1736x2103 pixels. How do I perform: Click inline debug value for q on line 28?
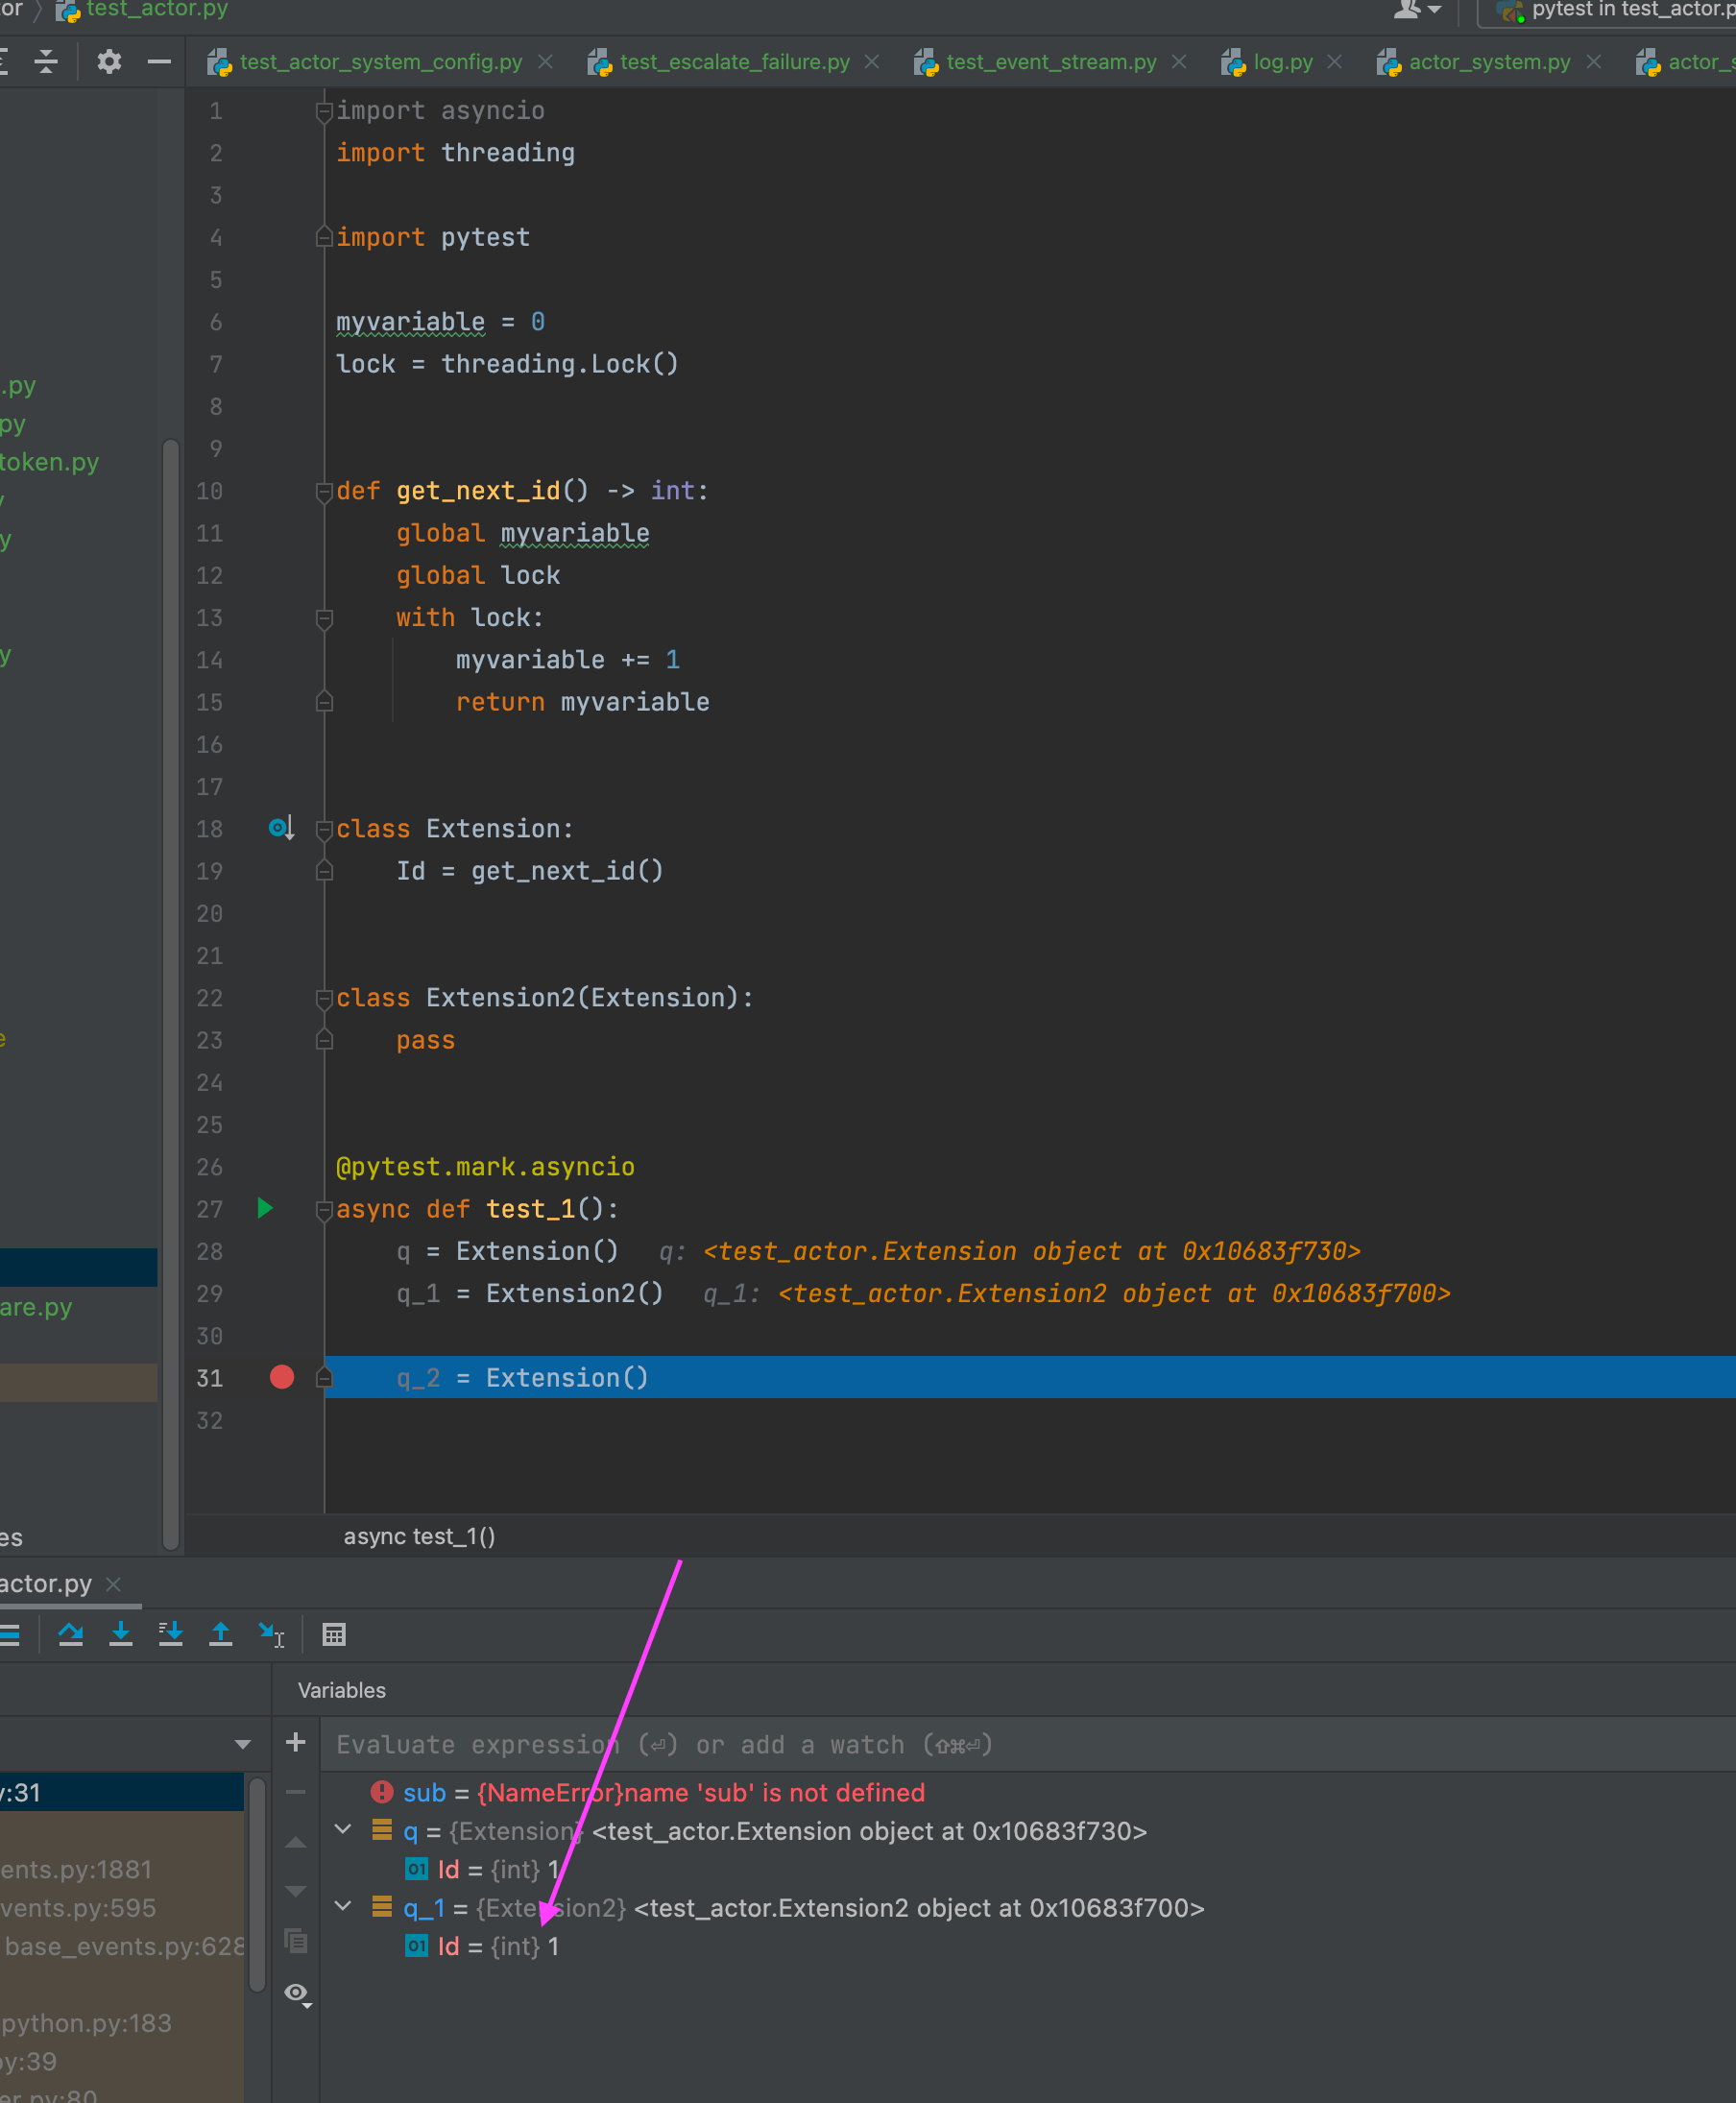pos(1010,1251)
